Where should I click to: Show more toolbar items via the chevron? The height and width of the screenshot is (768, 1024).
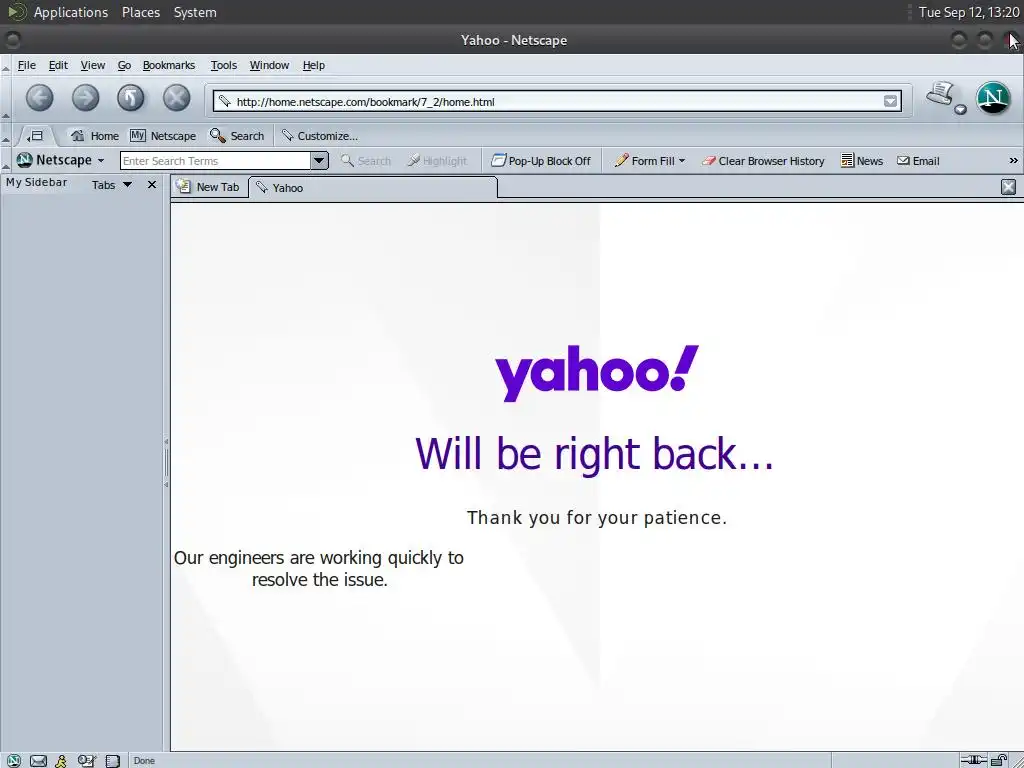click(1014, 161)
